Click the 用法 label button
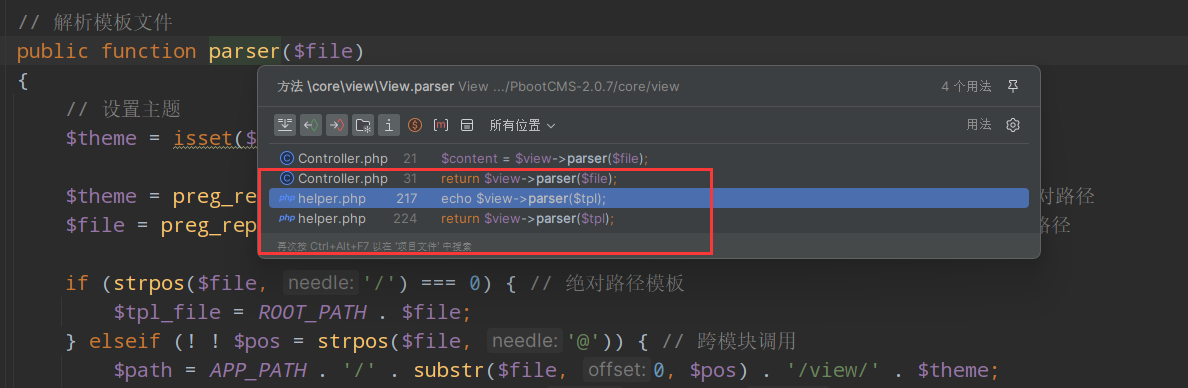The width and height of the screenshot is (1188, 388). 979,125
